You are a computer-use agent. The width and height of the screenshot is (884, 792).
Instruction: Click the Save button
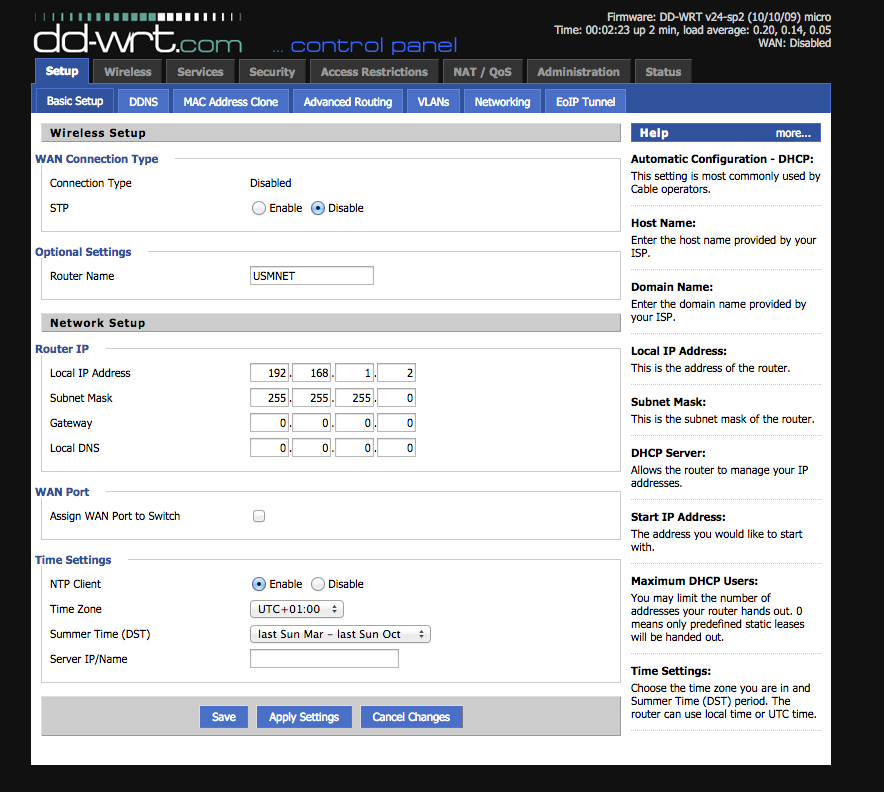pyautogui.click(x=224, y=717)
